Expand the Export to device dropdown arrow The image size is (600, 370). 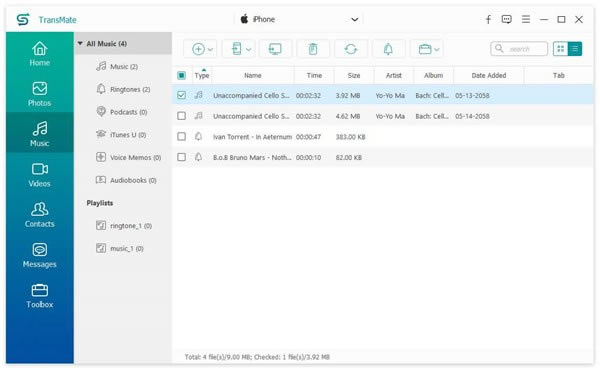[248, 49]
